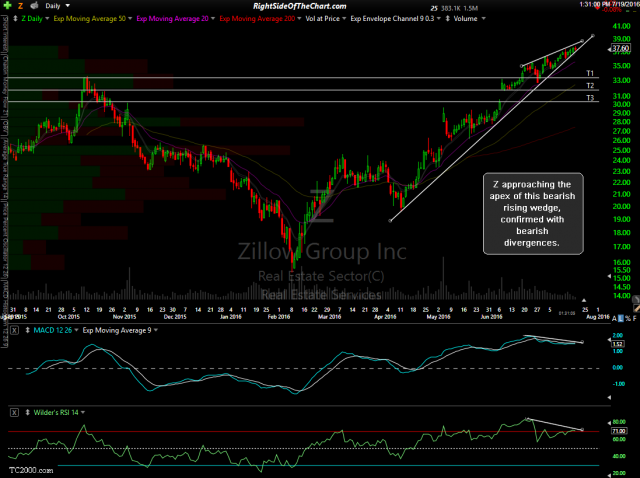Click the MACD divergence line end handle
The image size is (640, 478).
coord(582,342)
